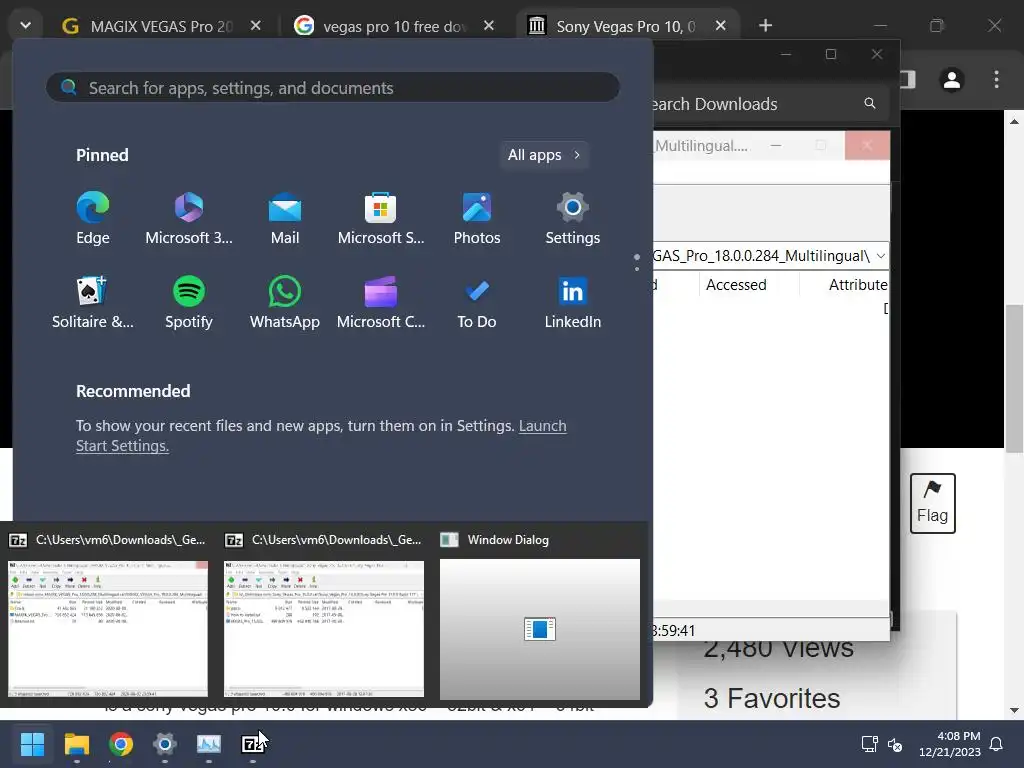Launch the Mail app
1024x768 pixels.
[285, 219]
